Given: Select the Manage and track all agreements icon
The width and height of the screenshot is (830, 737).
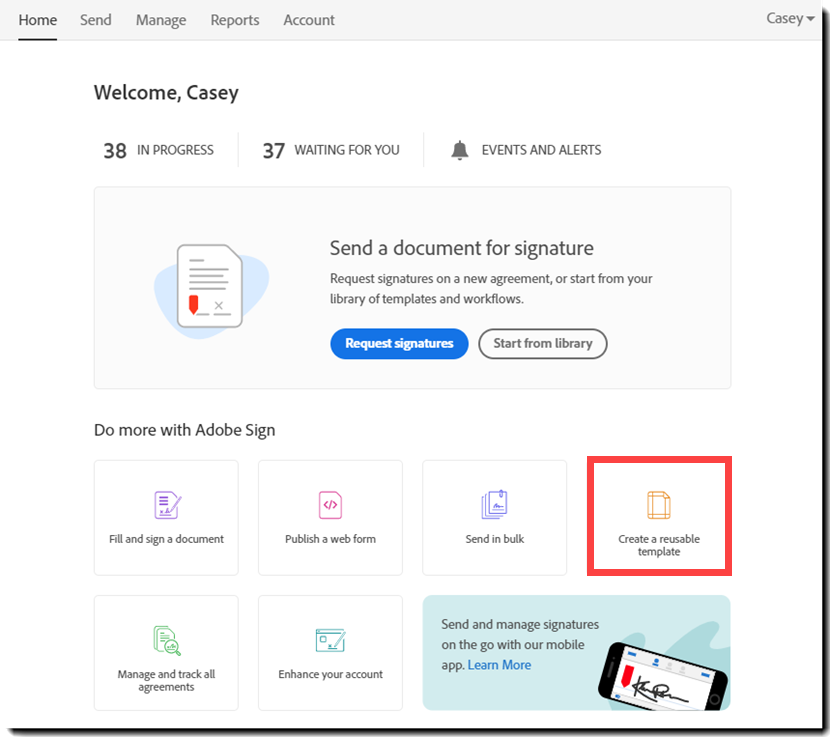Looking at the screenshot, I should pos(165,640).
